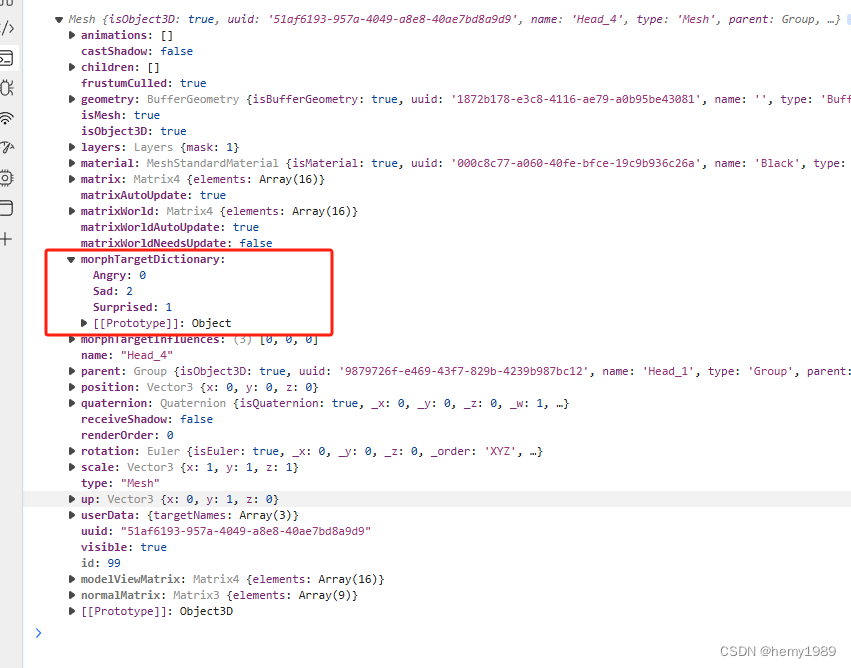Click the 'castShadow: false' row
This screenshot has height=668, width=851.
pos(137,51)
